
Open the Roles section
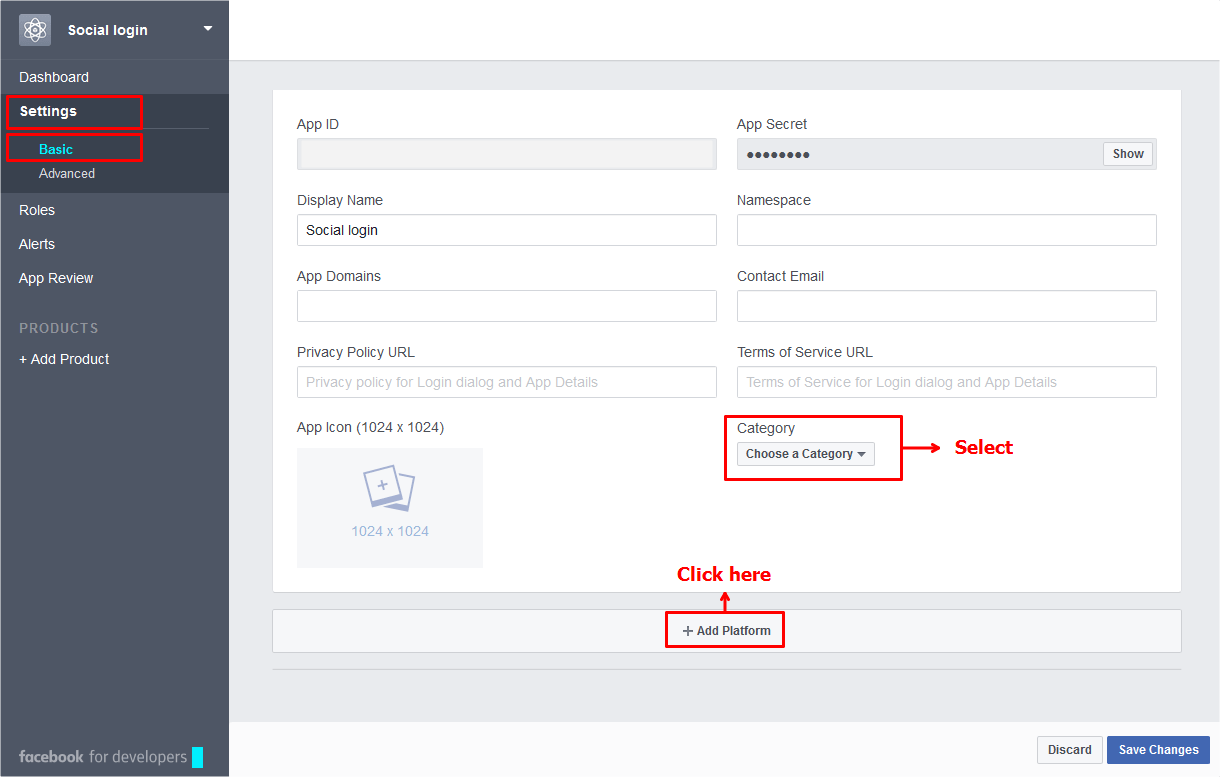click(x=37, y=210)
